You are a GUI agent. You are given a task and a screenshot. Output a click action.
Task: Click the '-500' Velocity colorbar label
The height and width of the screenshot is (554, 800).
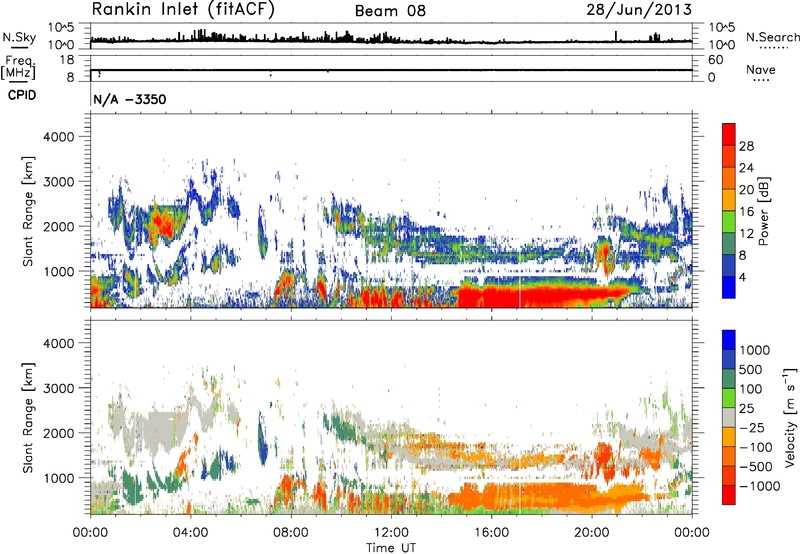coord(756,466)
